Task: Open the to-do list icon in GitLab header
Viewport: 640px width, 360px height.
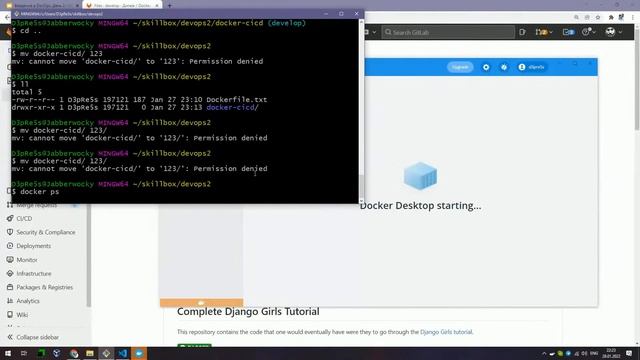Action: pyautogui.click(x=568, y=32)
